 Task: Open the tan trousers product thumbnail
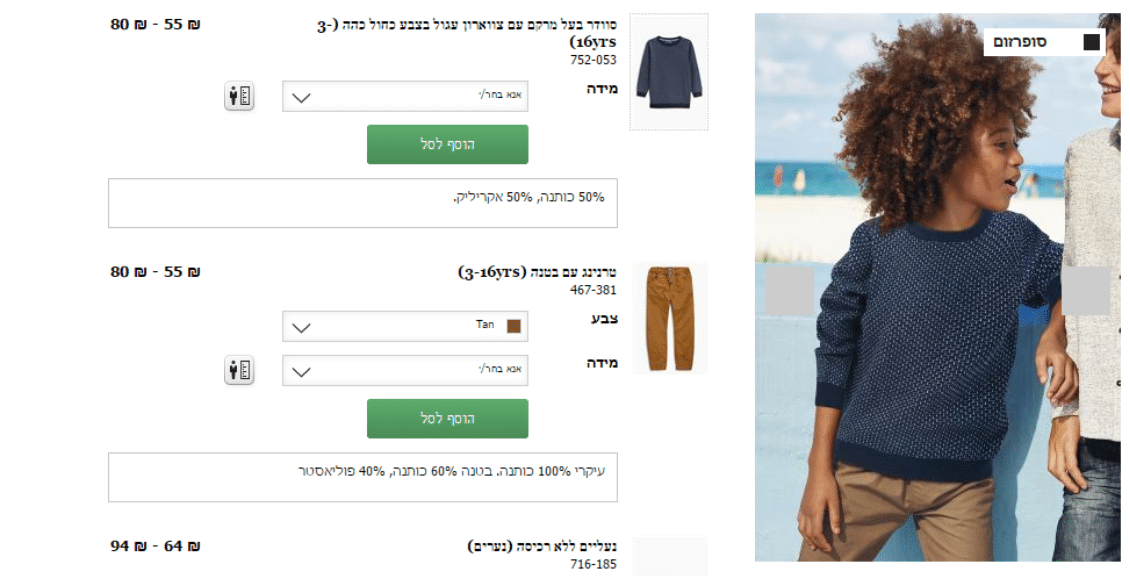(669, 319)
